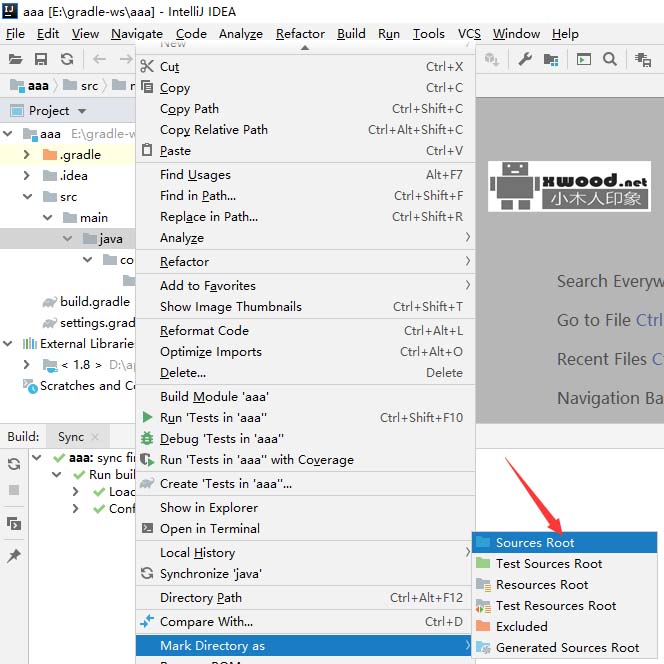Image resolution: width=664 pixels, height=664 pixels.
Task: Click the scroll-up arrow atop context menu
Action: [x=304, y=47]
